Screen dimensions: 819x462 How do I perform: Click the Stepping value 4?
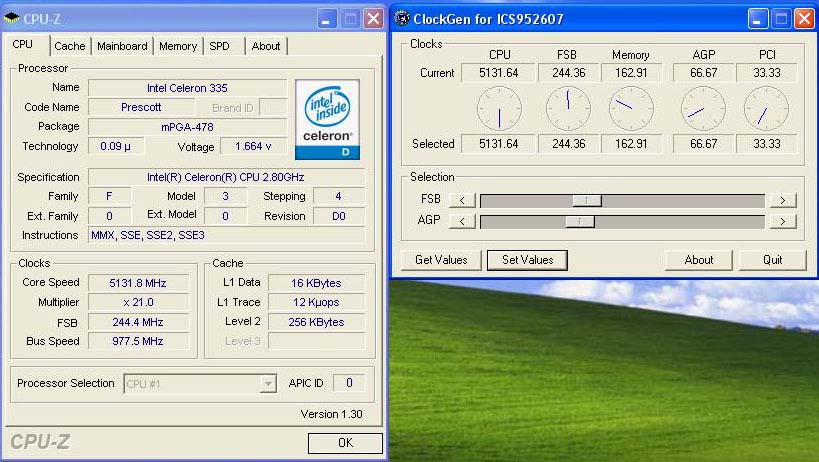click(x=338, y=197)
